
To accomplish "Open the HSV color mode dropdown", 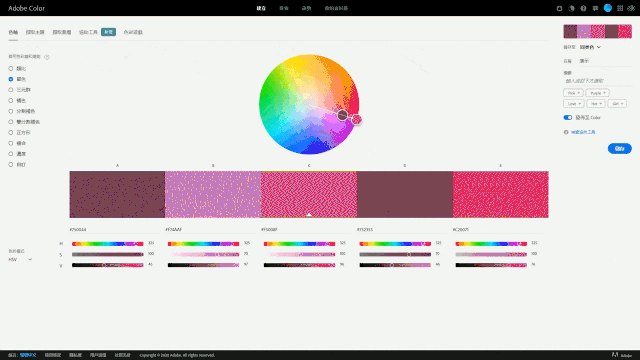I will point(20,260).
